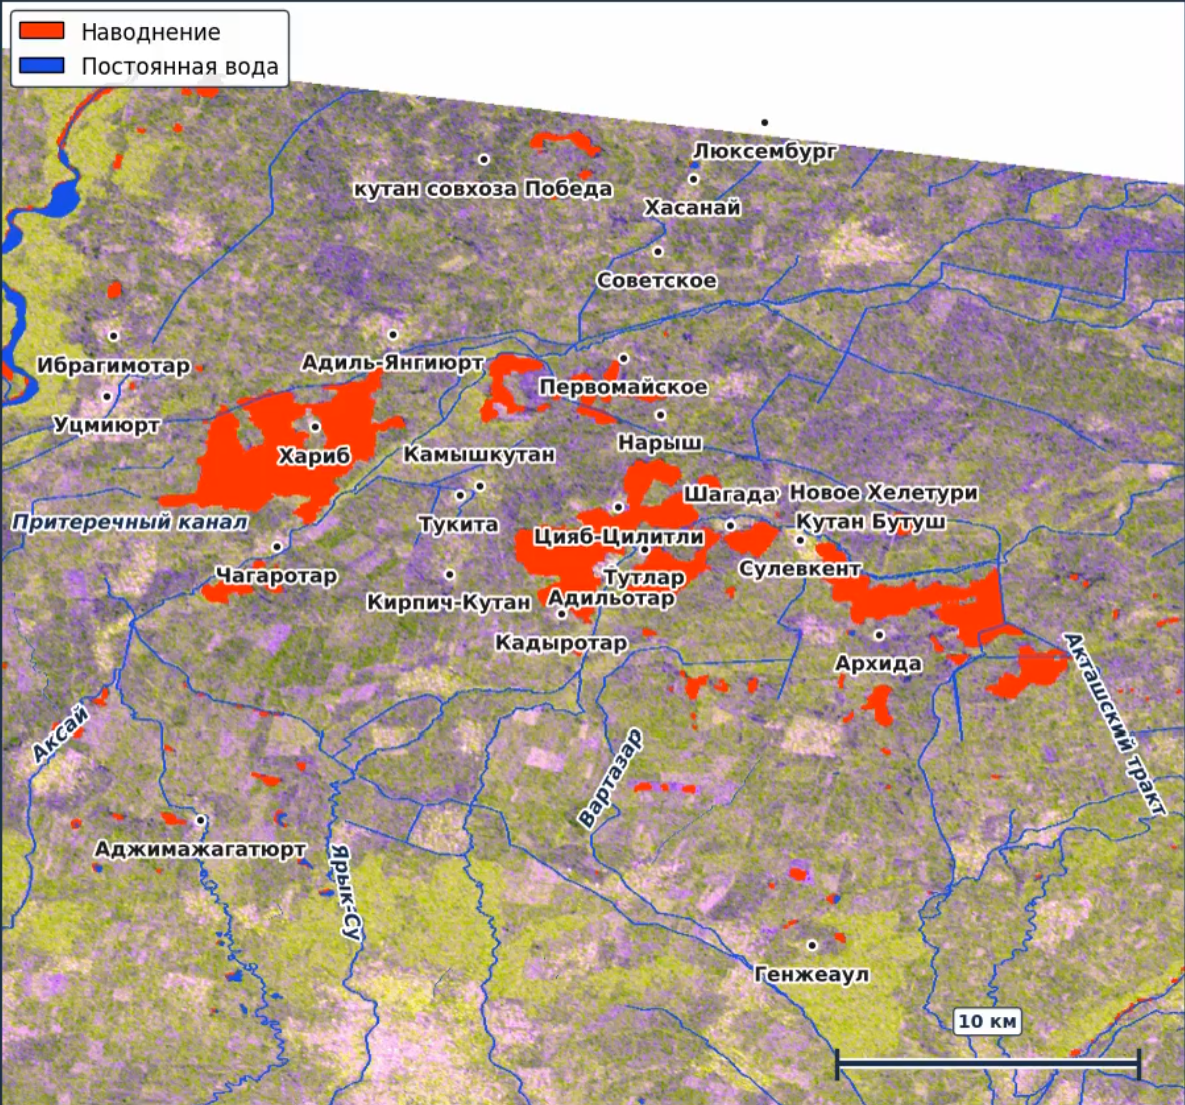Select the Кирпич-Кутан label

[x=449, y=602]
